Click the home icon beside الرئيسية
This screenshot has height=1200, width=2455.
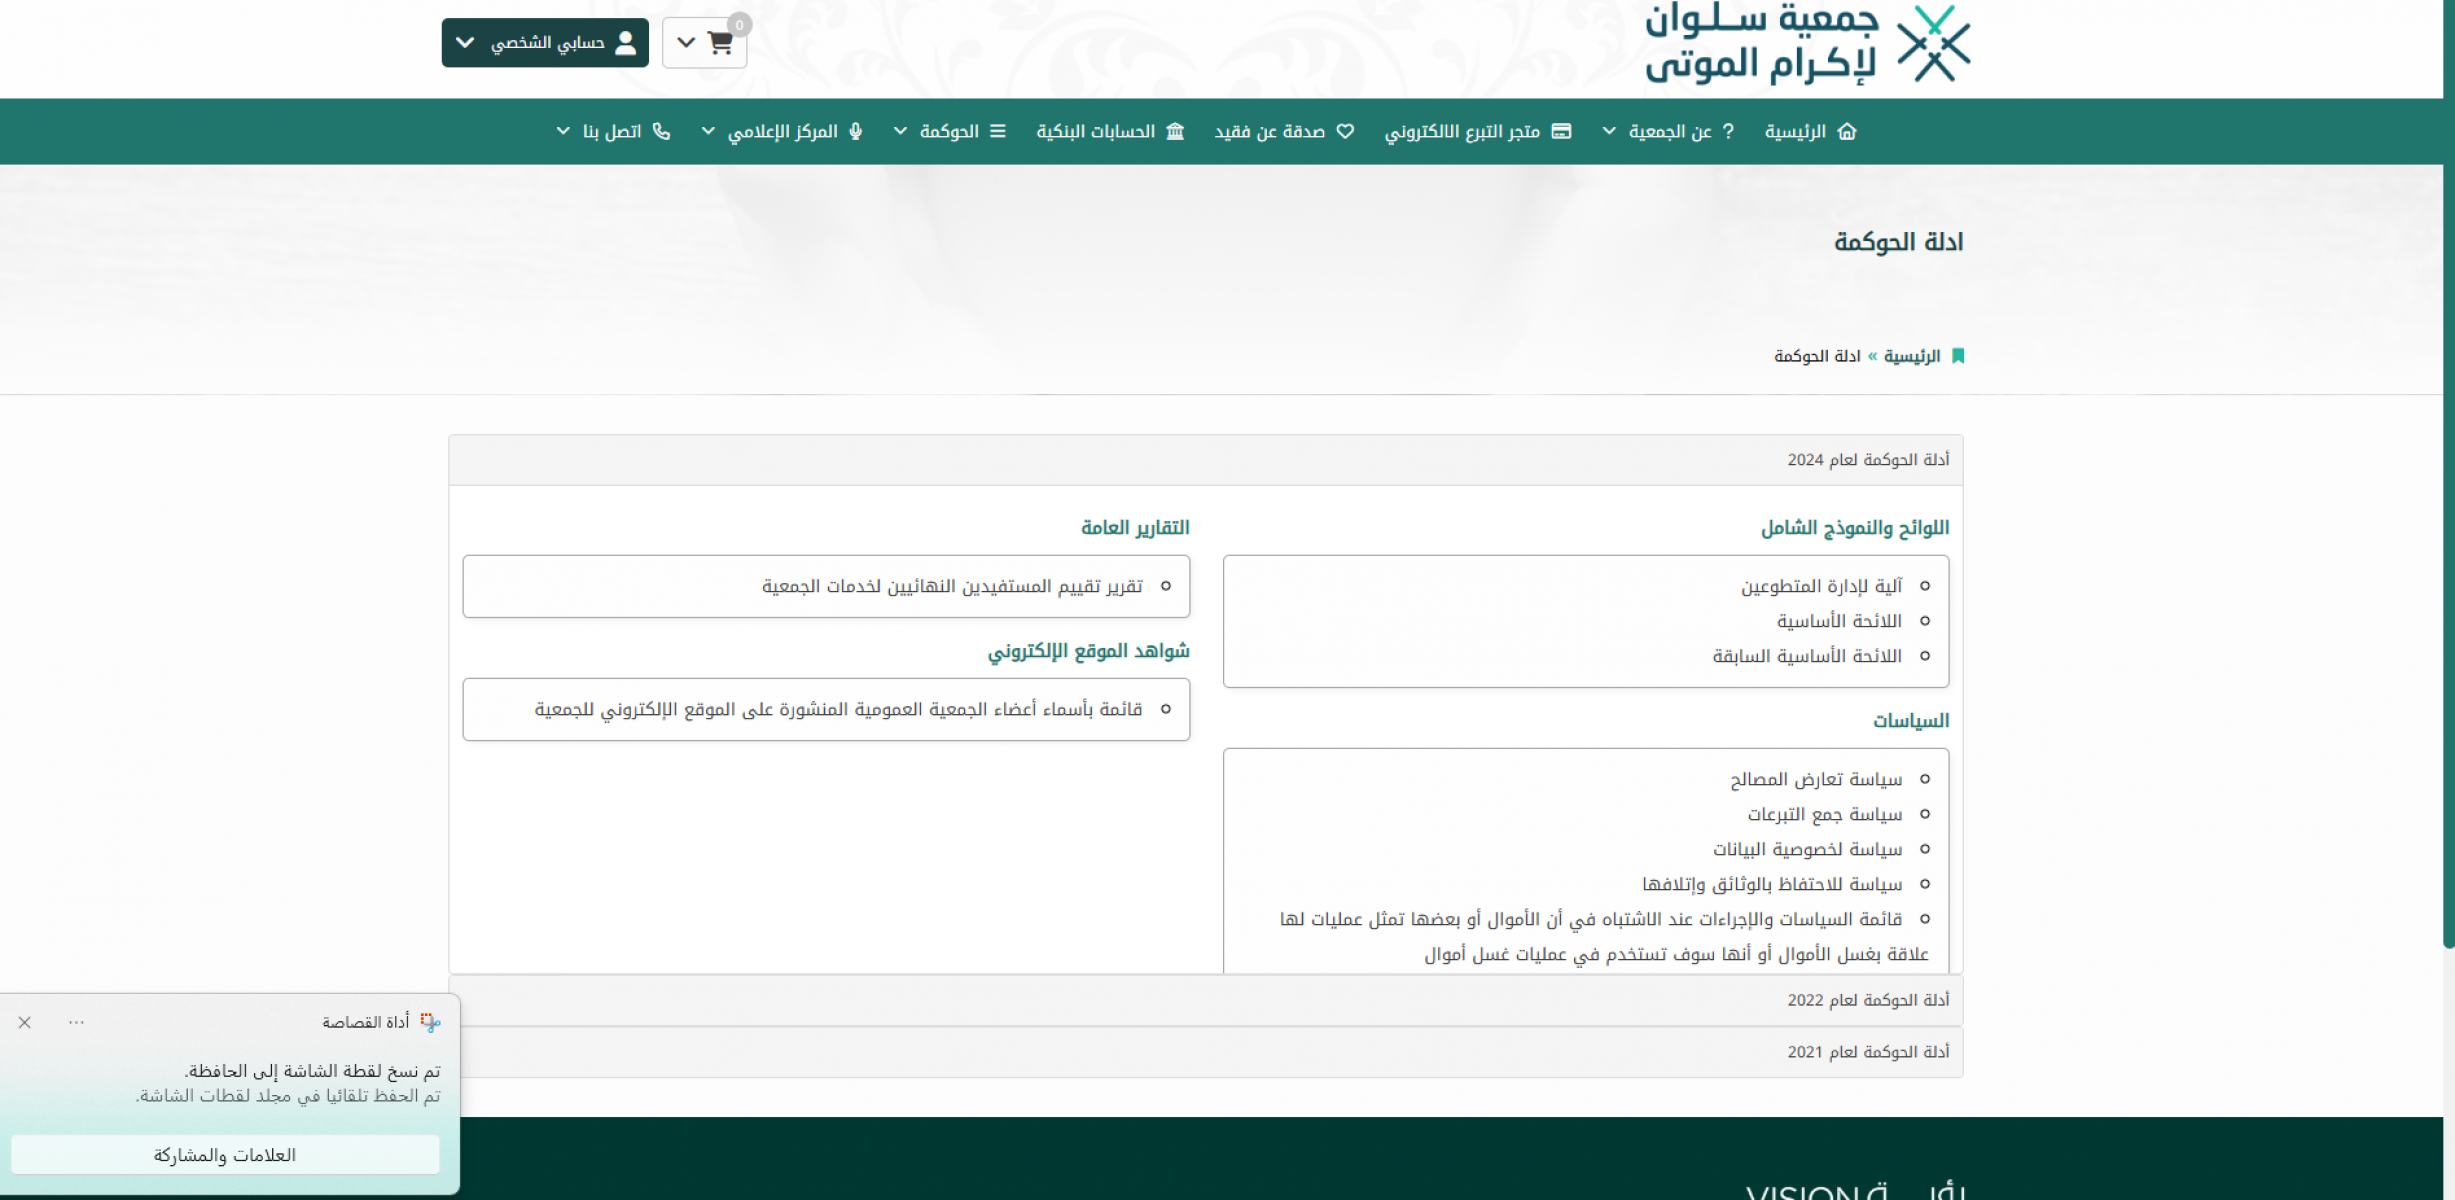coord(1847,131)
